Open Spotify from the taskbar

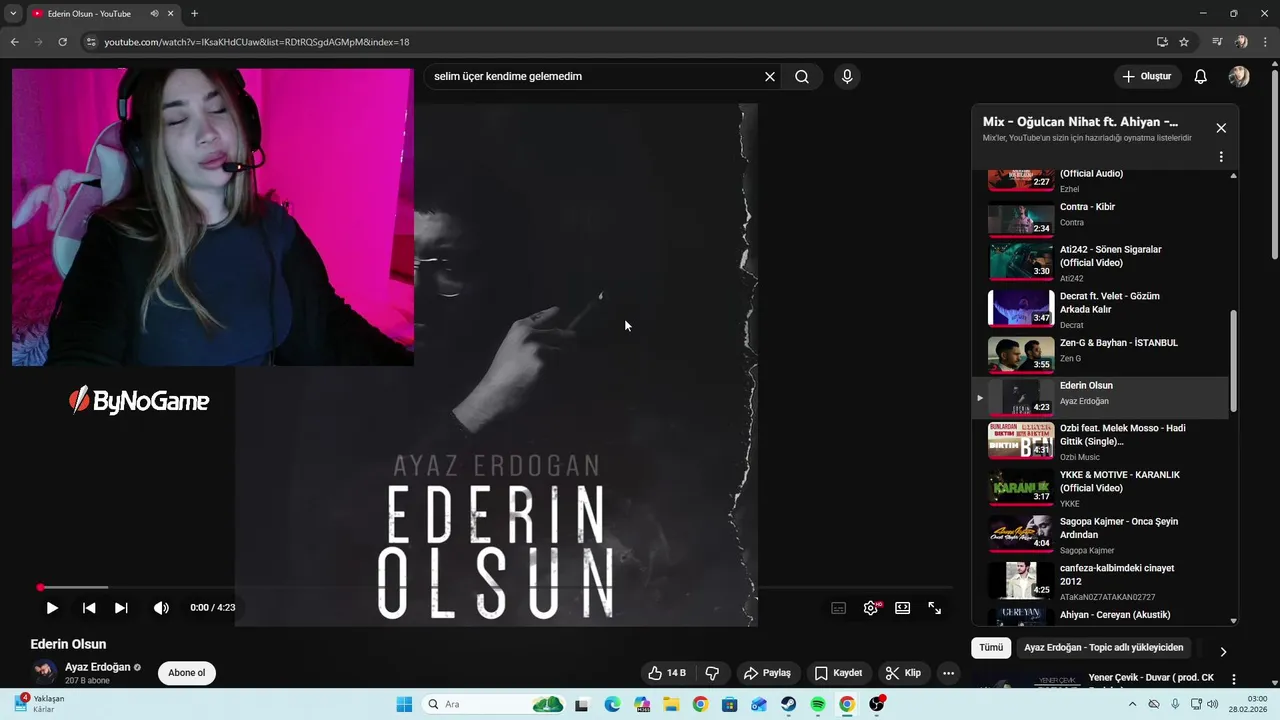(x=818, y=704)
